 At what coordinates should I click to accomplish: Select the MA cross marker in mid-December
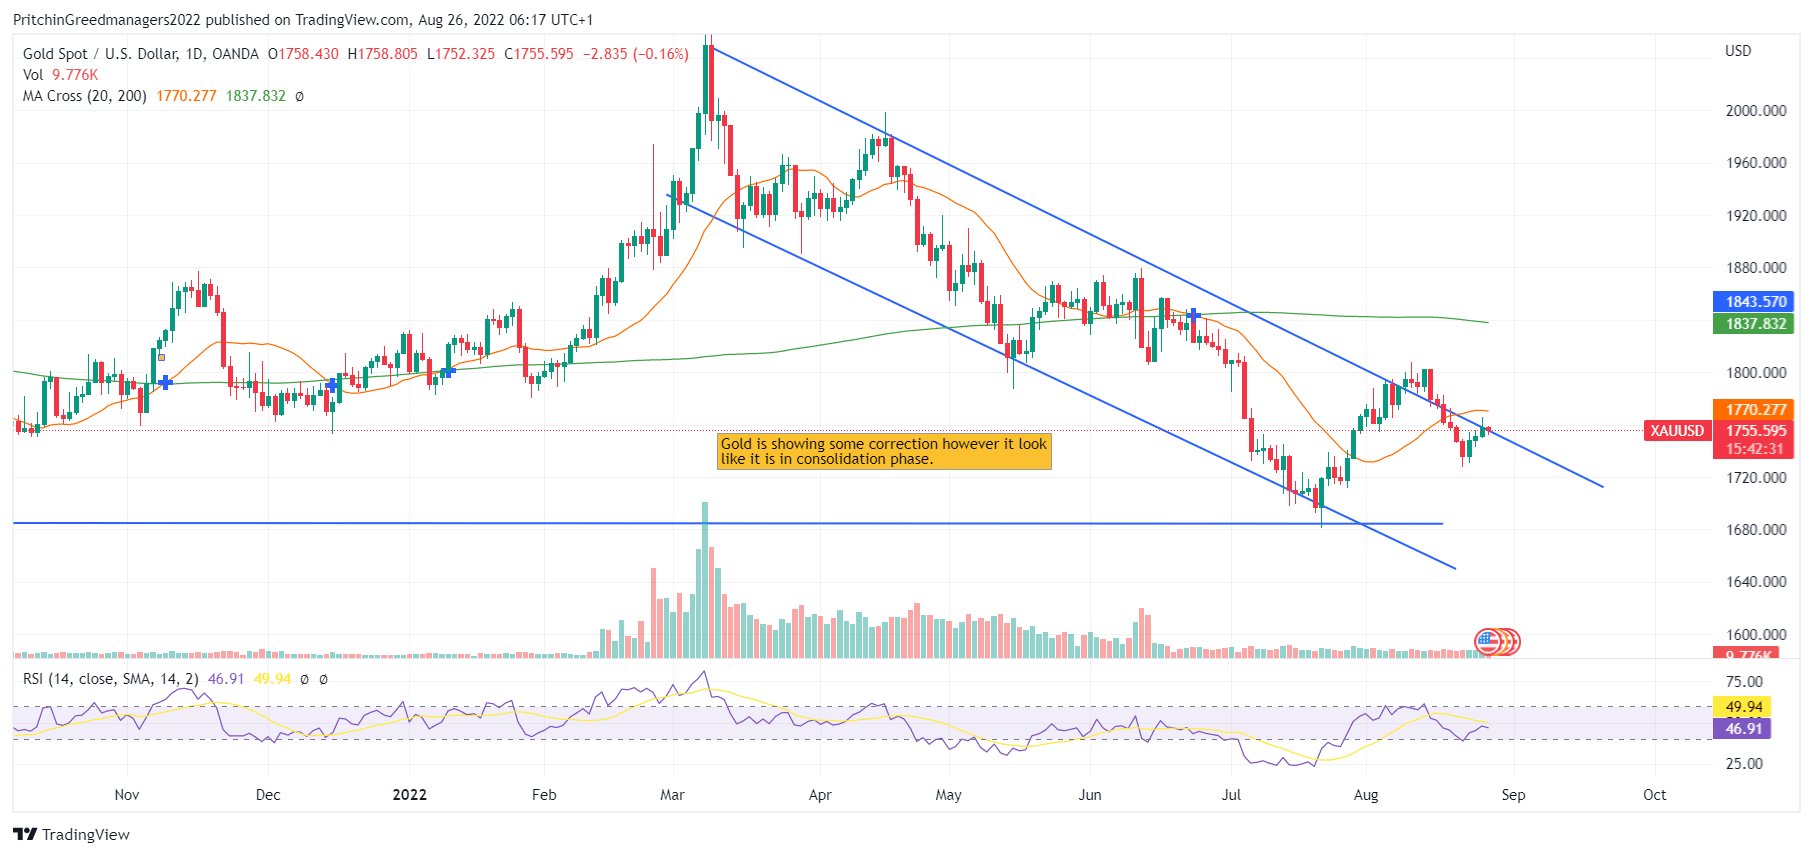(332, 385)
